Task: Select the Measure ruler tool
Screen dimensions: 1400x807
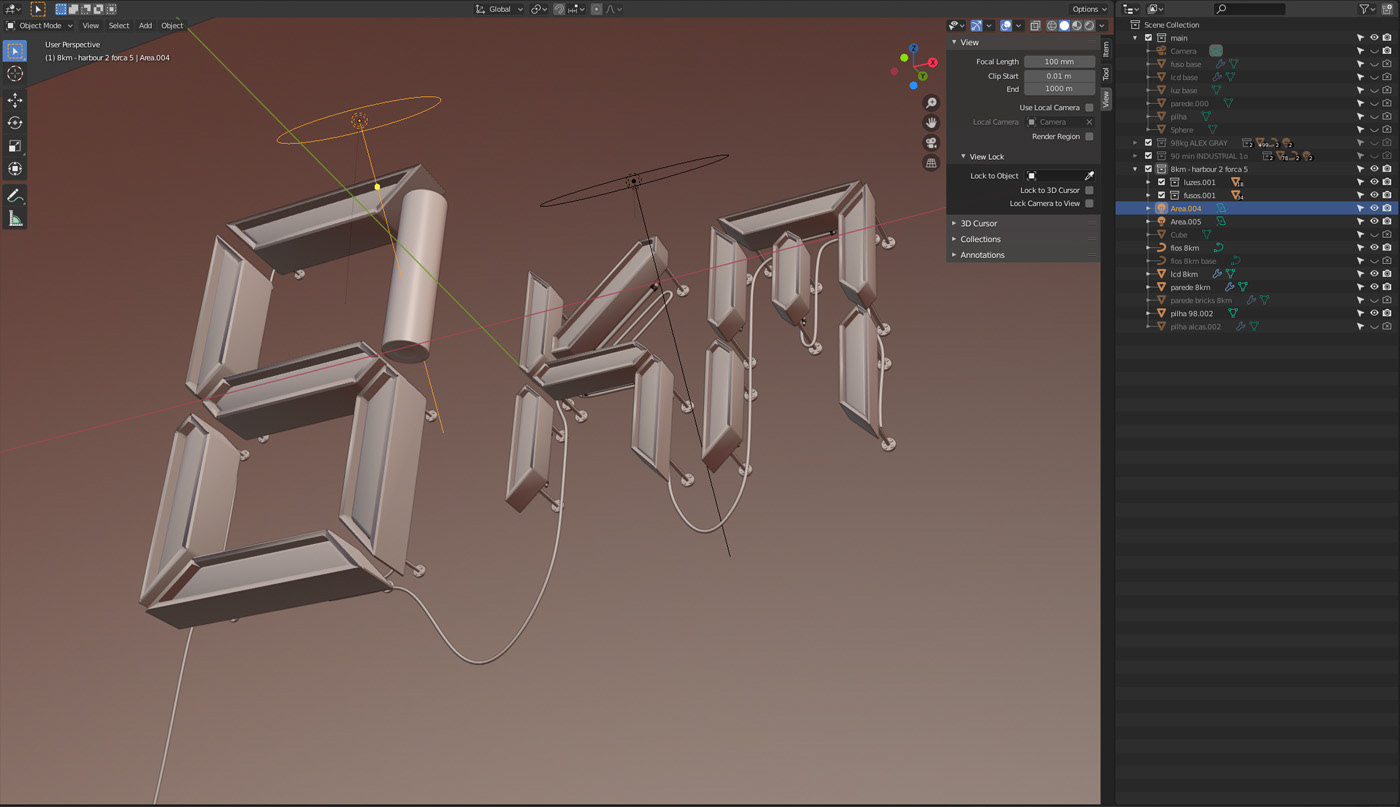Action: (x=15, y=219)
